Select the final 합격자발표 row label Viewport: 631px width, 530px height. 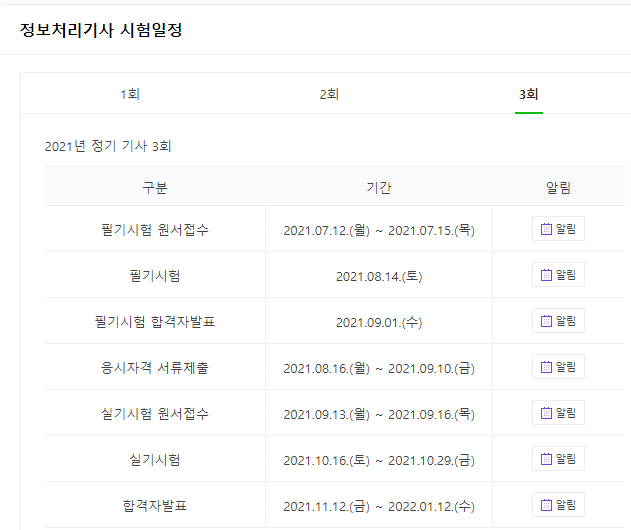click(x=155, y=505)
